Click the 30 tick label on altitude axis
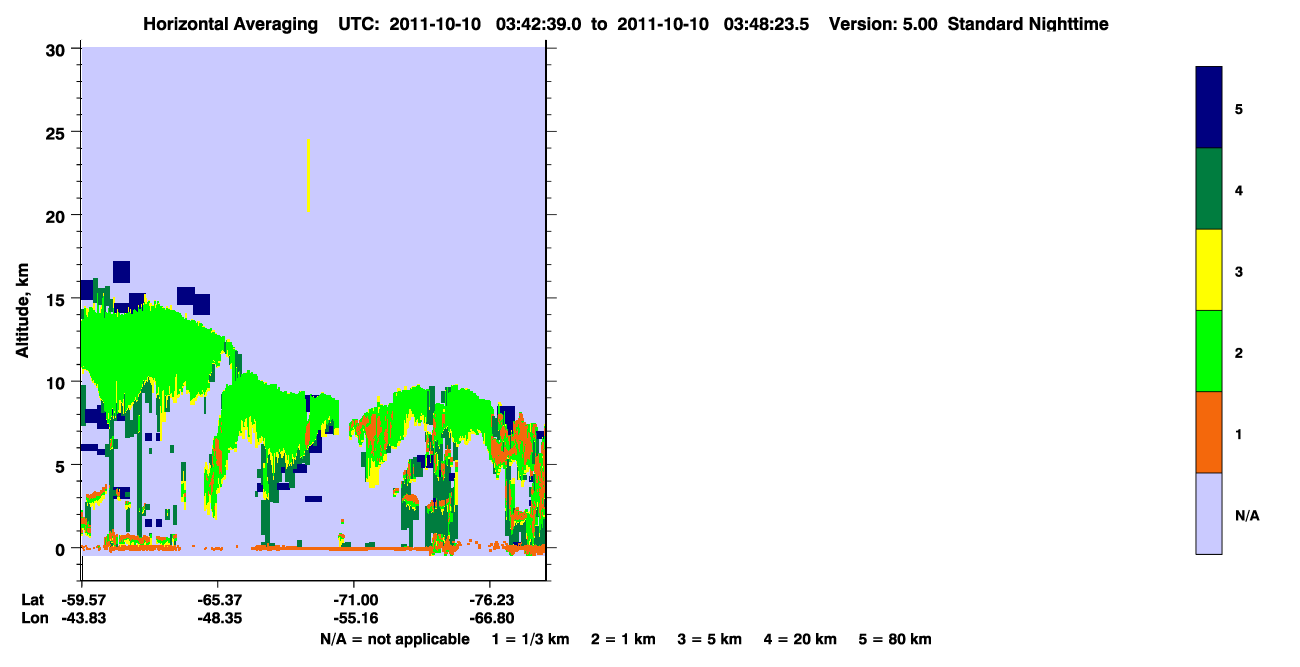Image resolution: width=1300 pixels, height=667 pixels. (59, 49)
